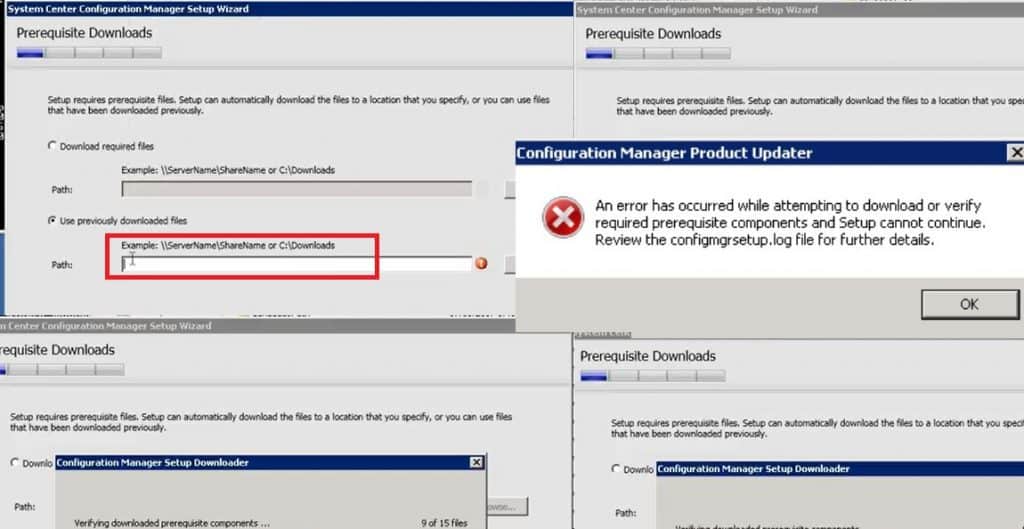The image size is (1024, 529).
Task: Click the "9 of 15 files" progress count
Action: click(x=445, y=523)
